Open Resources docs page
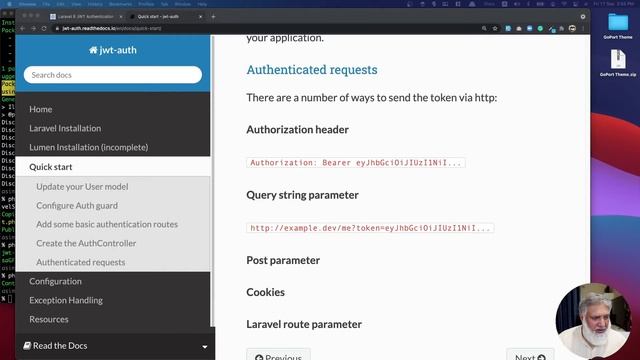 49,319
